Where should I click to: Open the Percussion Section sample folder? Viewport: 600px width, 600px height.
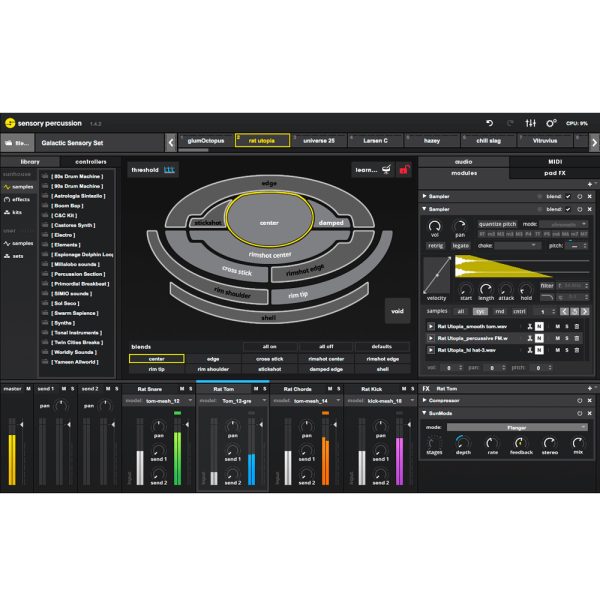(78, 274)
